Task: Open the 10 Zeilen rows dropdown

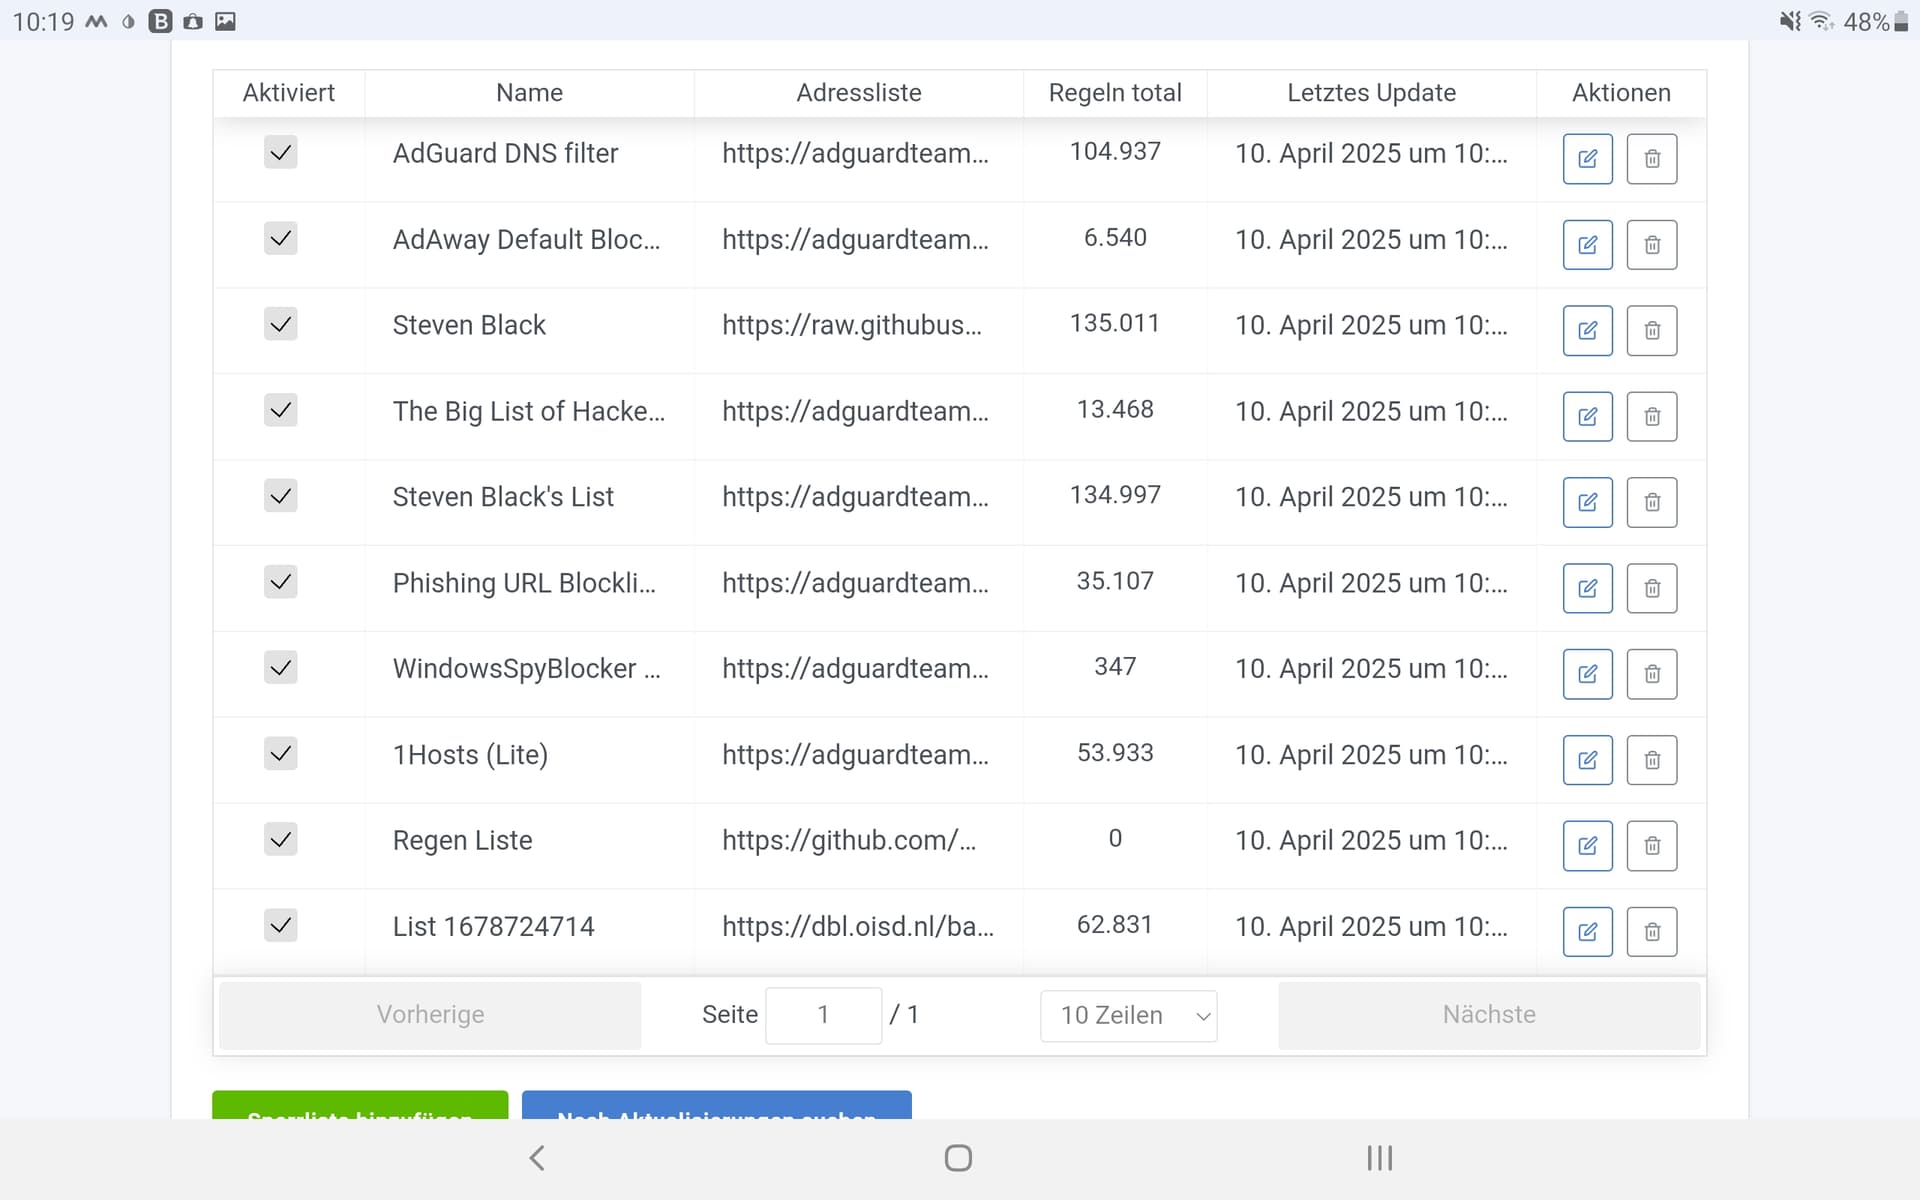Action: [1128, 1016]
